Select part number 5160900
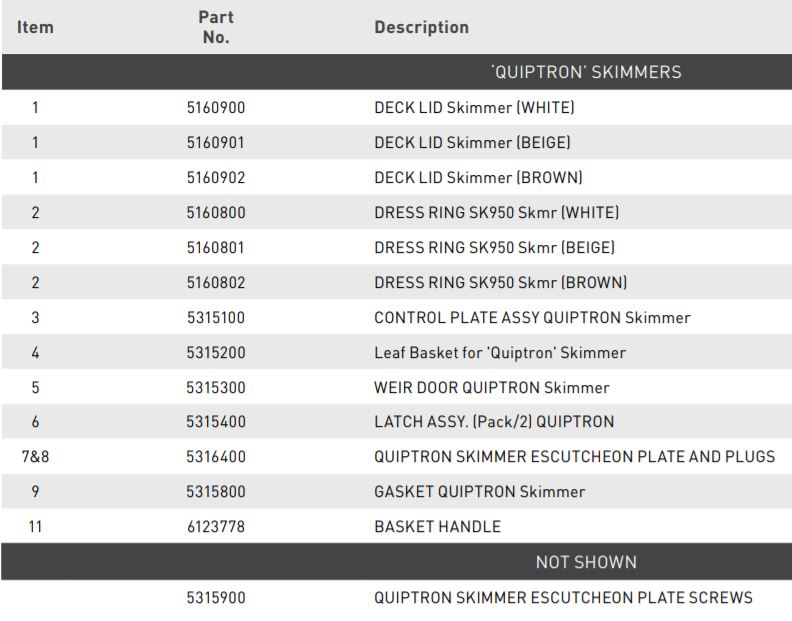This screenshot has height=621, width=792. pyautogui.click(x=216, y=108)
